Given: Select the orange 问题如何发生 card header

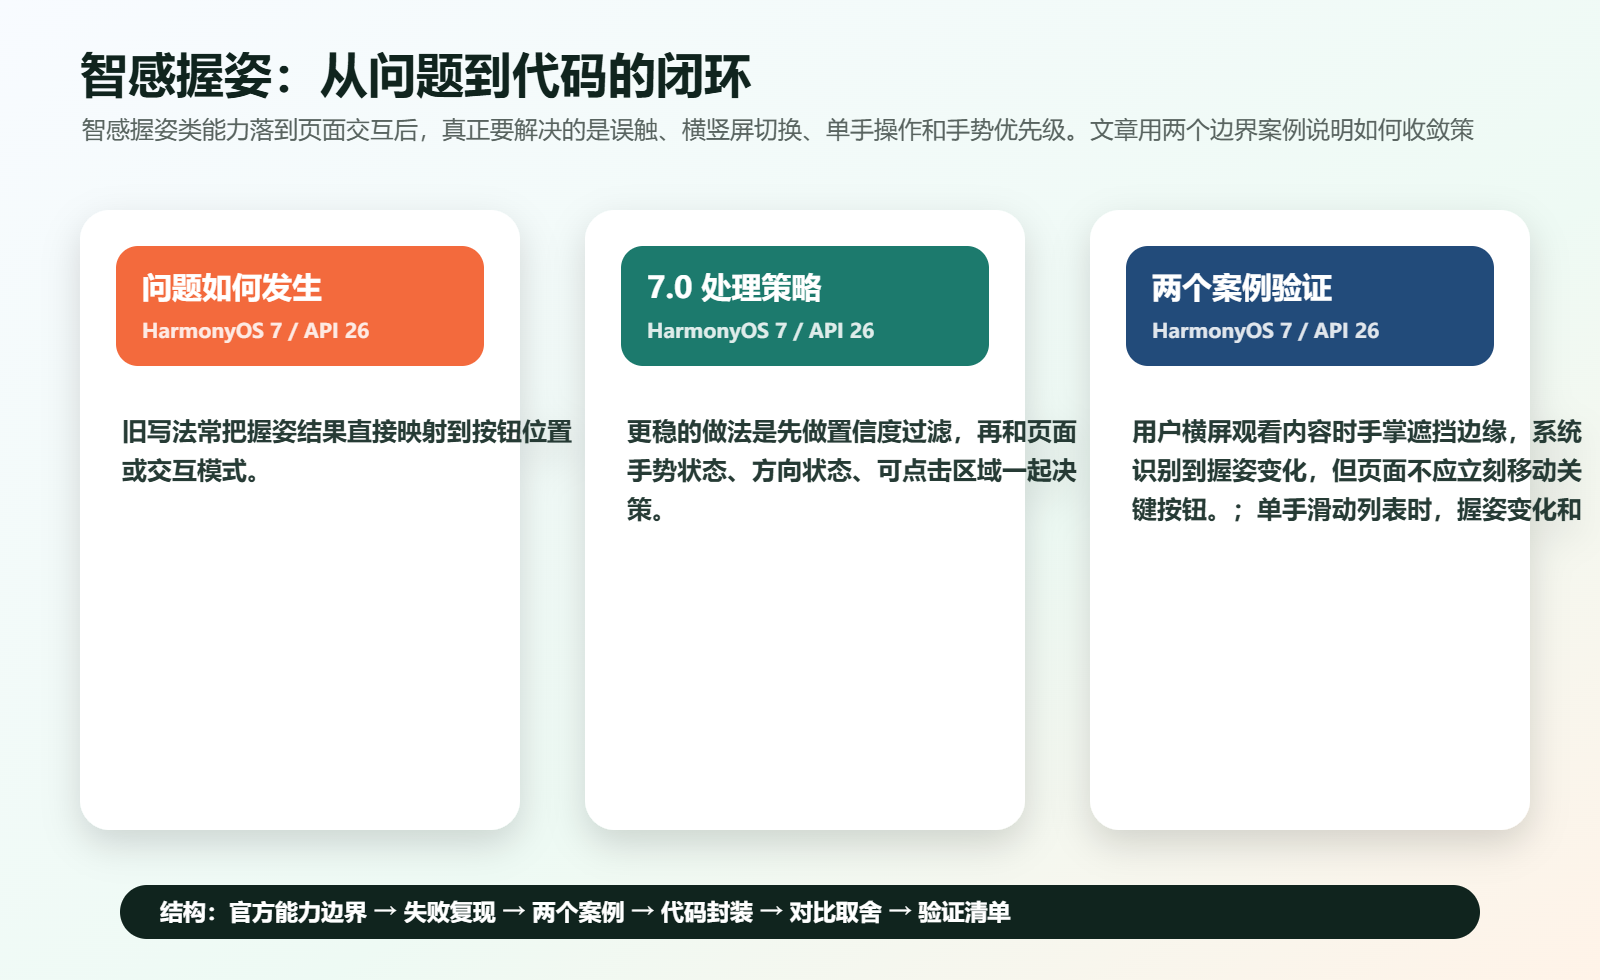Looking at the screenshot, I should pos(300,306).
